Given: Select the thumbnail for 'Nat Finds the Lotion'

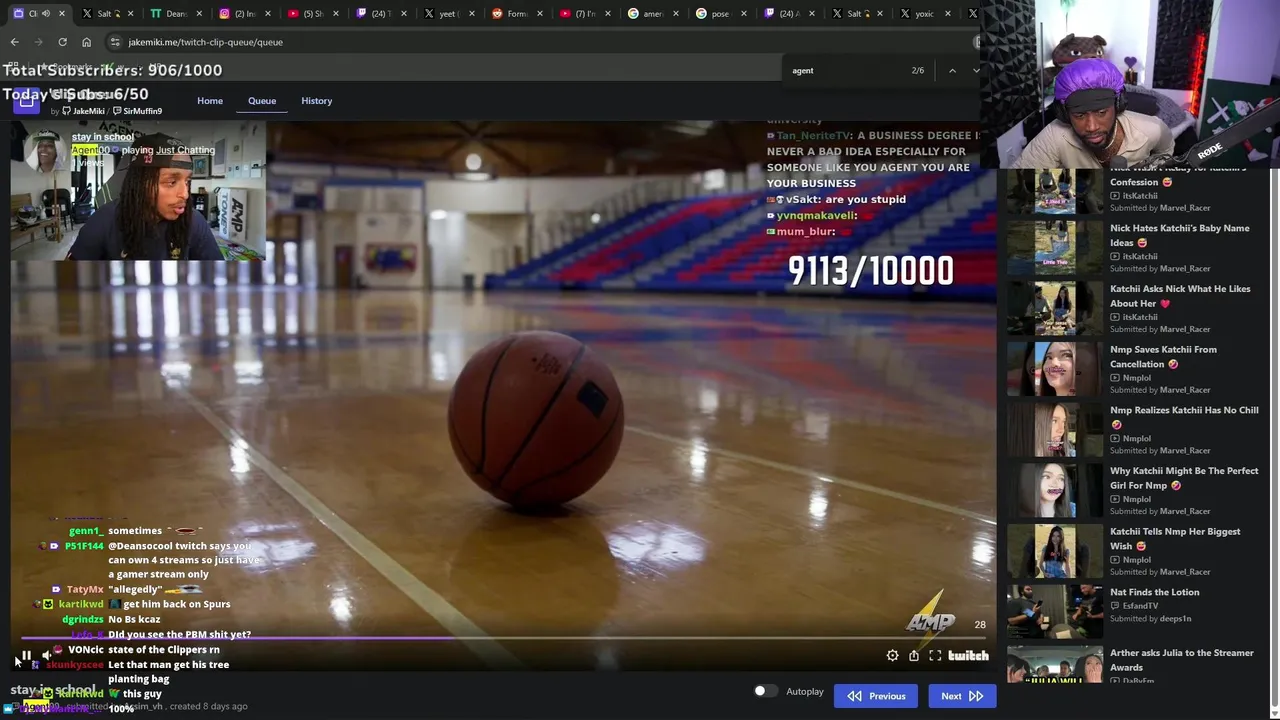Looking at the screenshot, I should click(1055, 612).
